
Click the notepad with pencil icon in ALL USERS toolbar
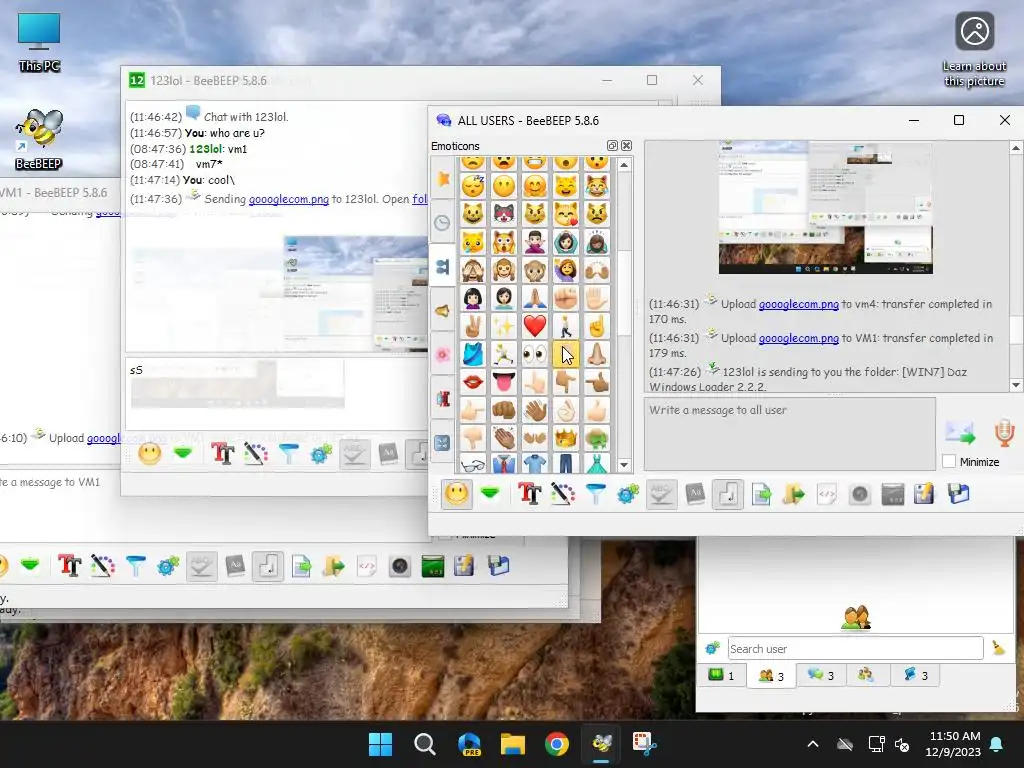tap(924, 494)
